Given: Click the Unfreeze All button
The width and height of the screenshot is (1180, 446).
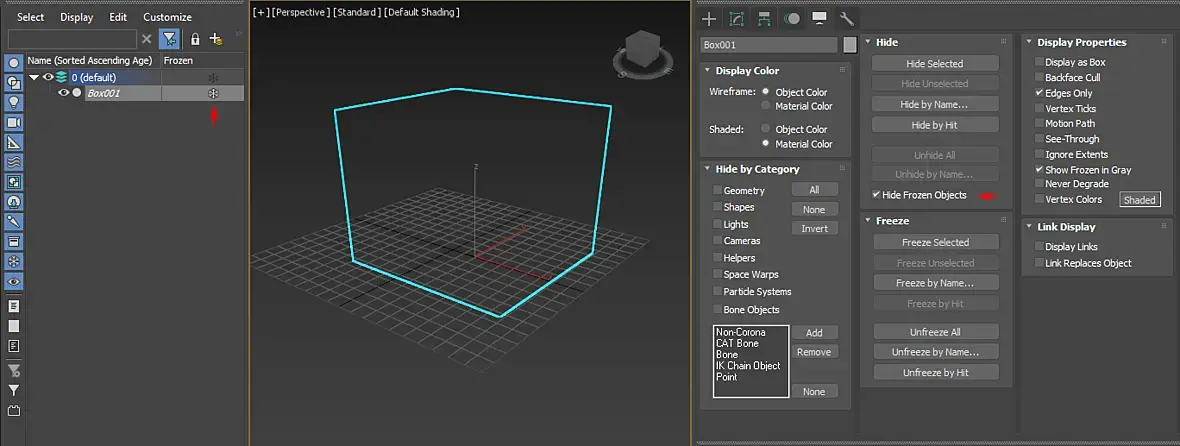Looking at the screenshot, I should 935,332.
